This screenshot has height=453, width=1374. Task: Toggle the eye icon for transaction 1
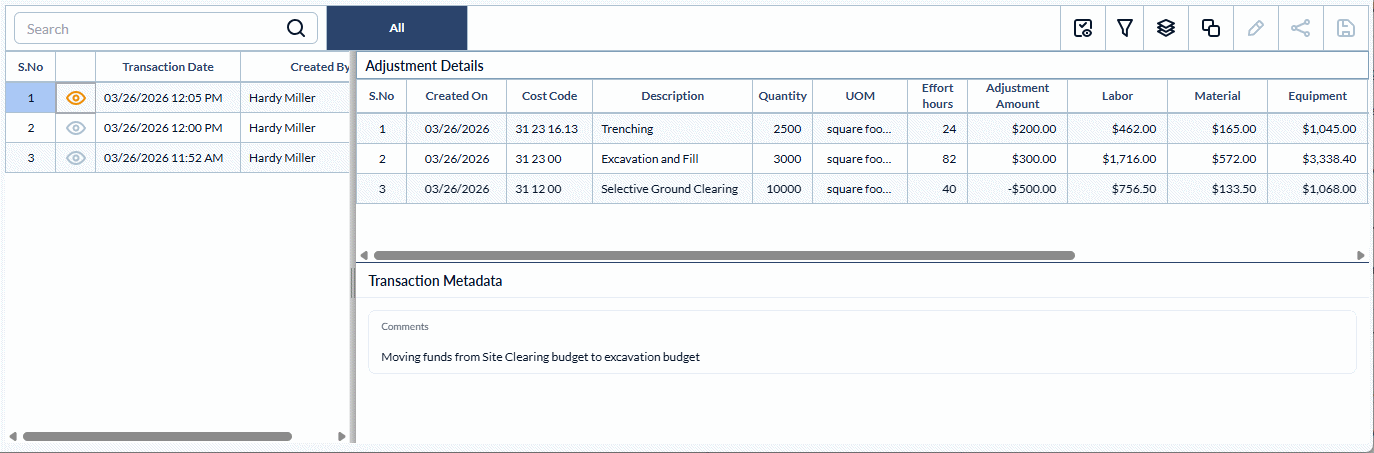[x=76, y=98]
